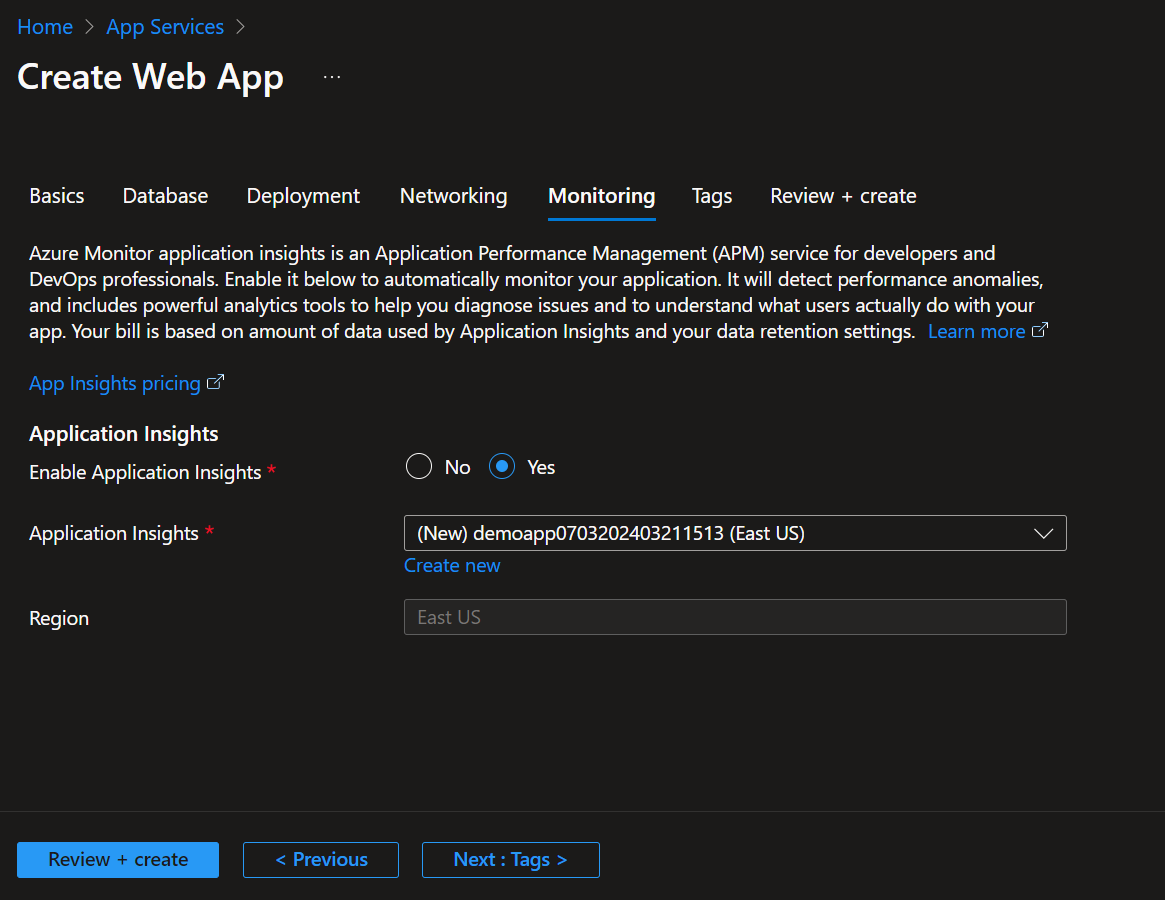The height and width of the screenshot is (900, 1165).
Task: Click the Application Insights section heading
Action: click(x=123, y=434)
